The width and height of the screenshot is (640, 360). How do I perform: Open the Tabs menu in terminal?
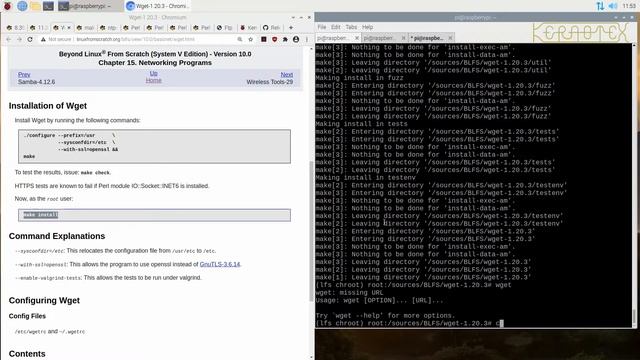click(x=351, y=27)
